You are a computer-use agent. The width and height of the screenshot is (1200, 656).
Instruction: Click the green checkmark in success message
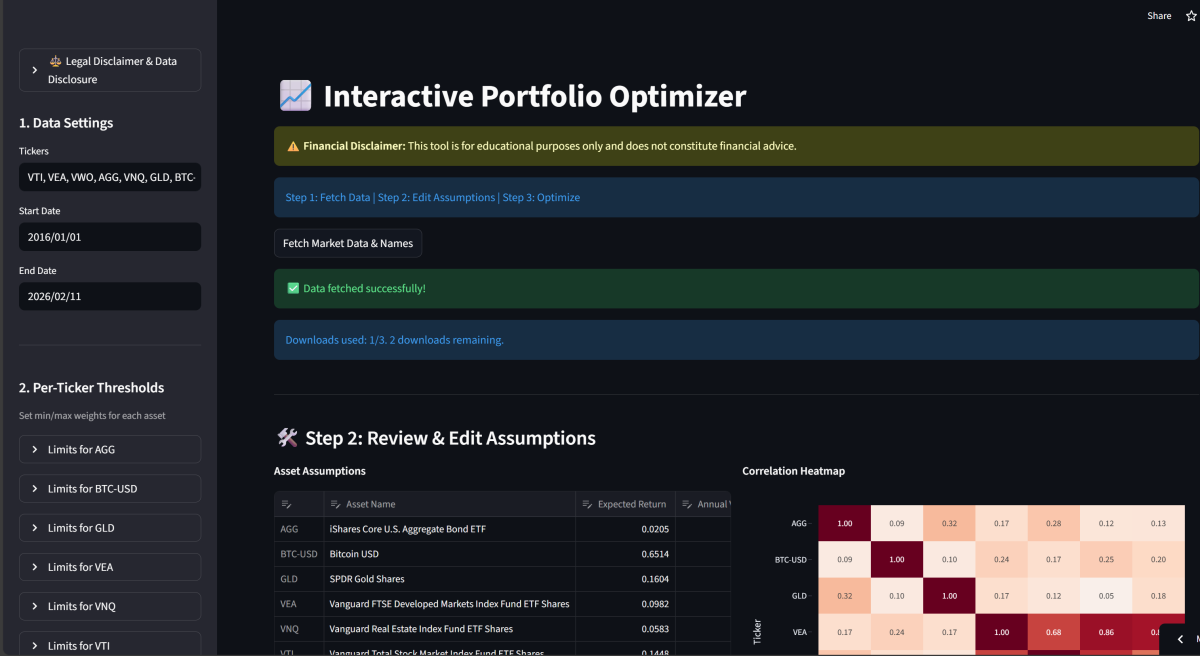tap(293, 288)
